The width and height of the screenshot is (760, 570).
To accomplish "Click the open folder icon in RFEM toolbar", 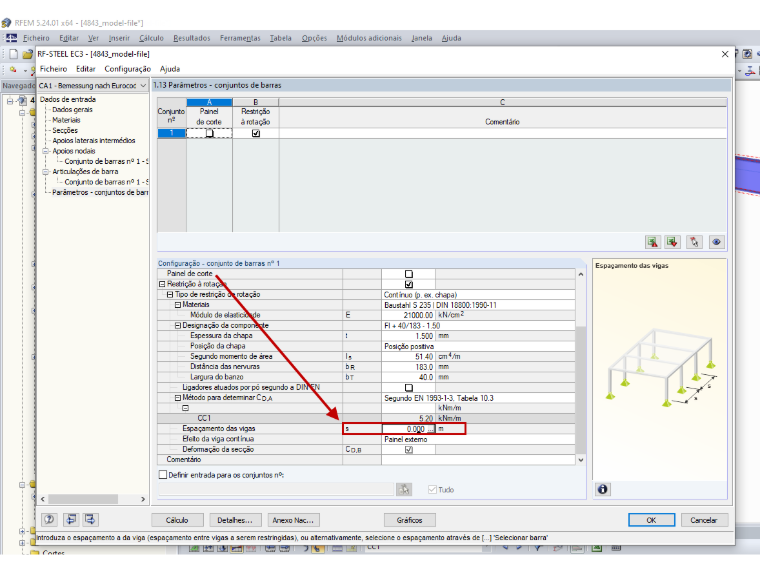I will pyautogui.click(x=28, y=54).
